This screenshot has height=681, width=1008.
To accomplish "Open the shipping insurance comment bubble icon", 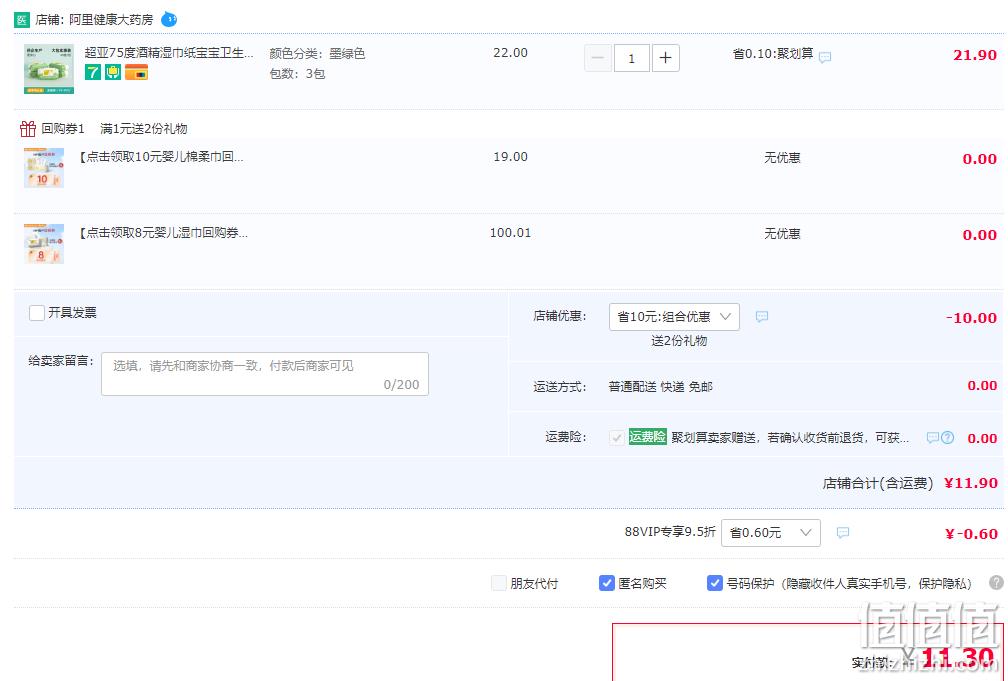I will point(933,438).
